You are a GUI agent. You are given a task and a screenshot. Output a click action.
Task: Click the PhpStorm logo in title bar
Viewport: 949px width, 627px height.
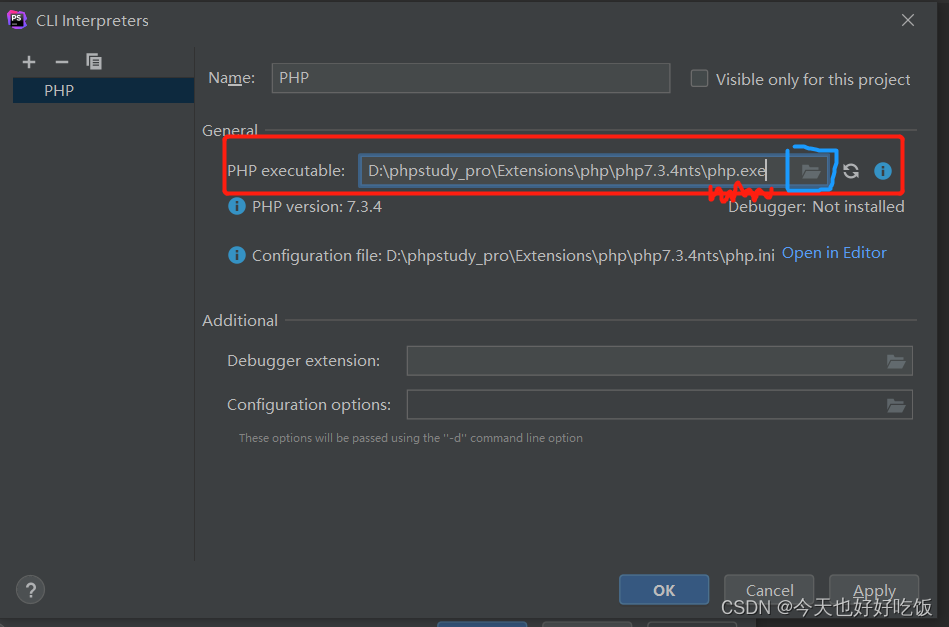(16, 19)
